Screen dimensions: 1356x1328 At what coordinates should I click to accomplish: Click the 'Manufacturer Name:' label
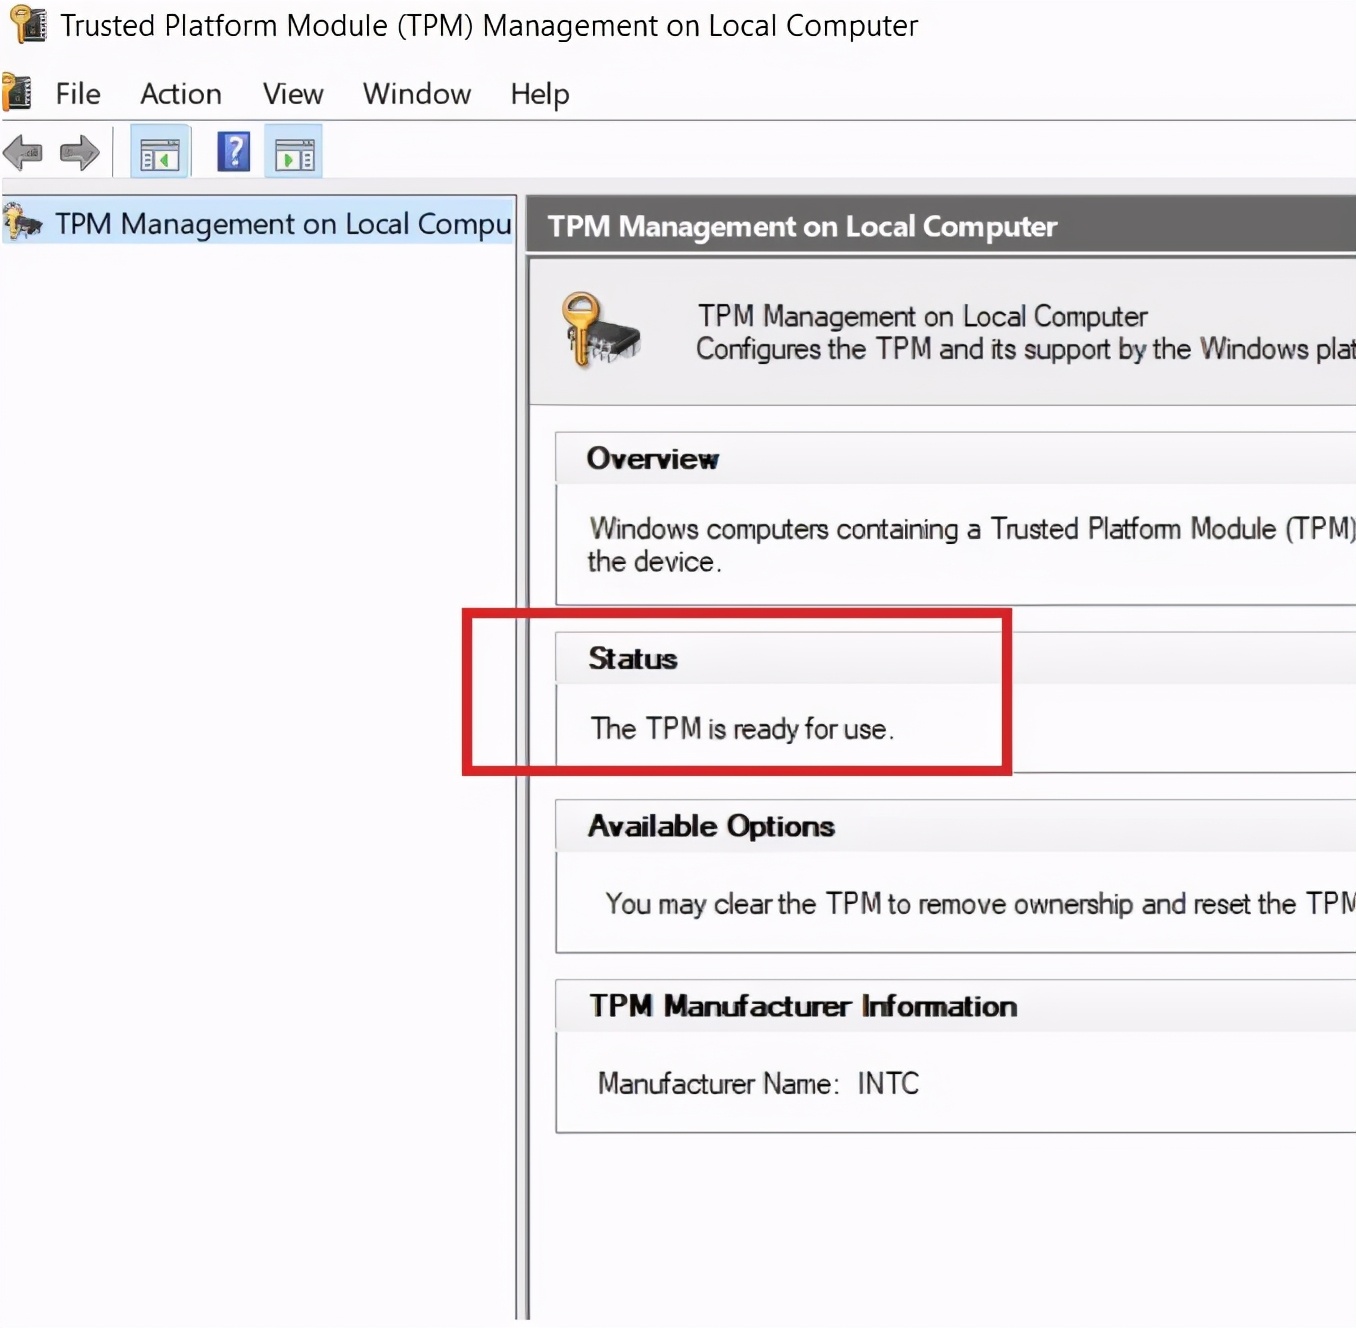click(719, 1083)
